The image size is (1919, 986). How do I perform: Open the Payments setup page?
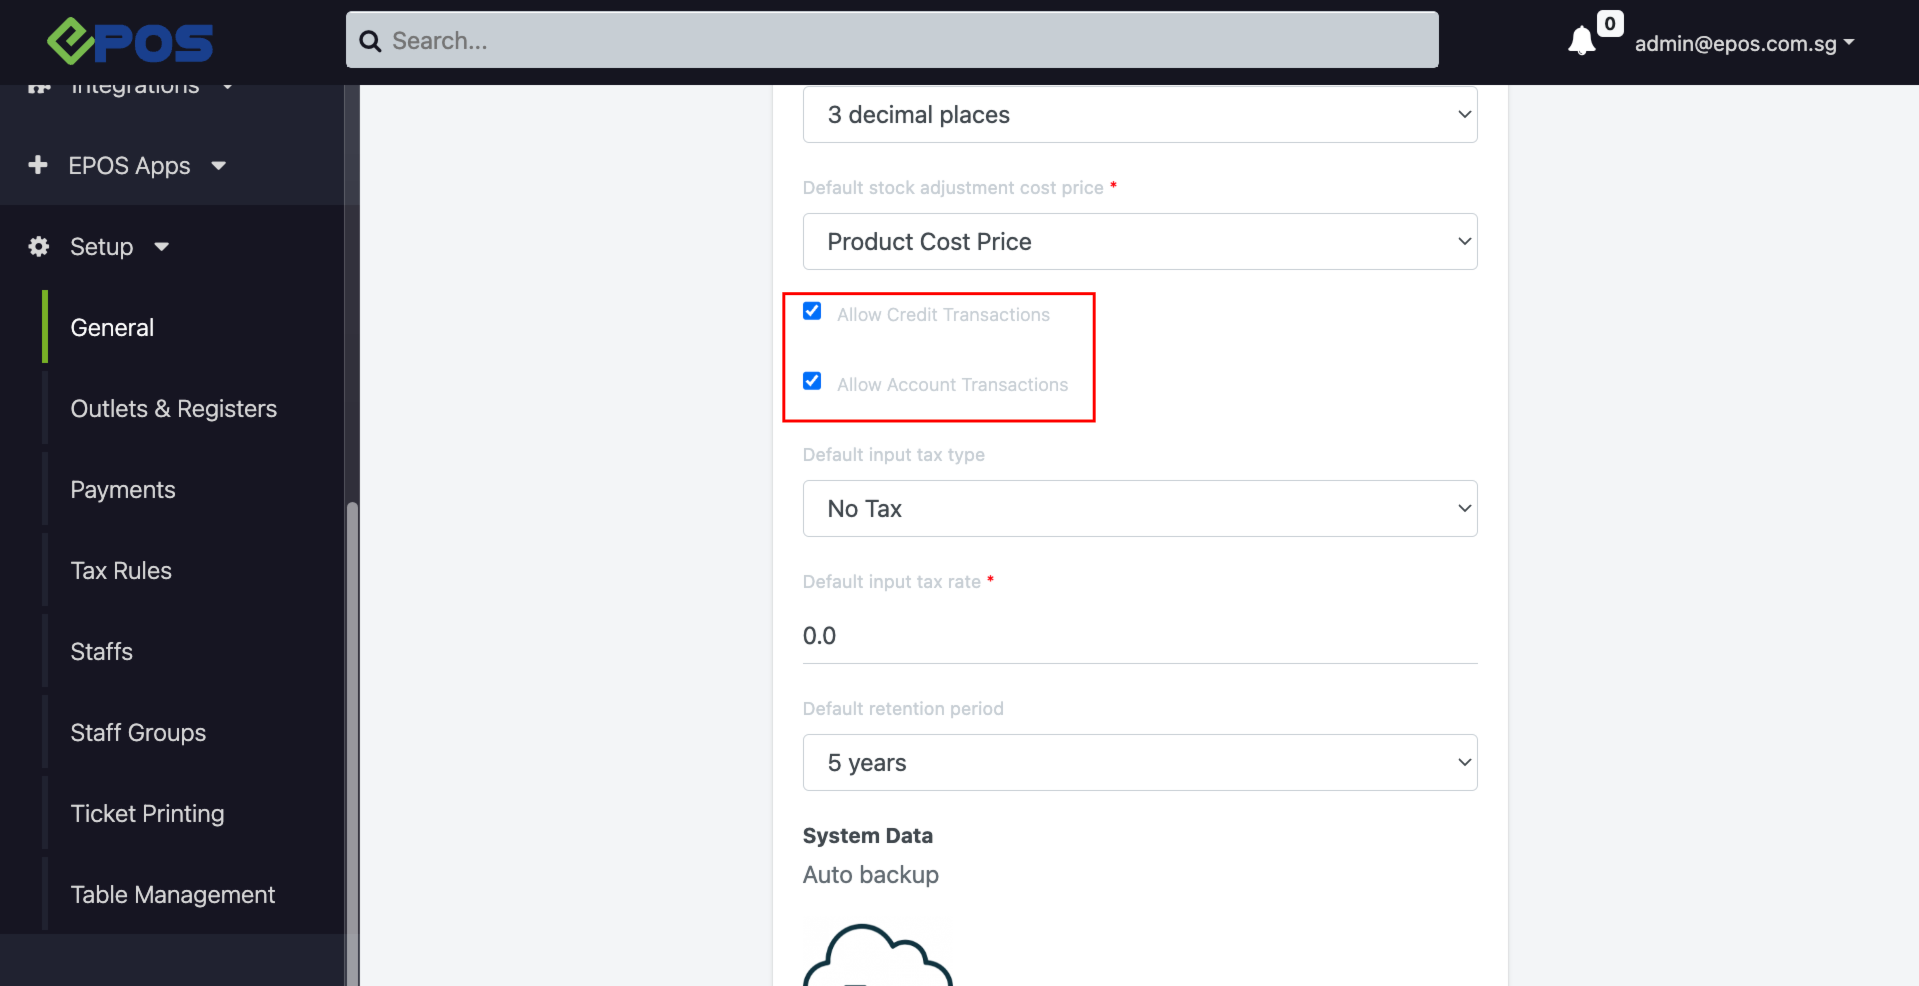point(123,490)
